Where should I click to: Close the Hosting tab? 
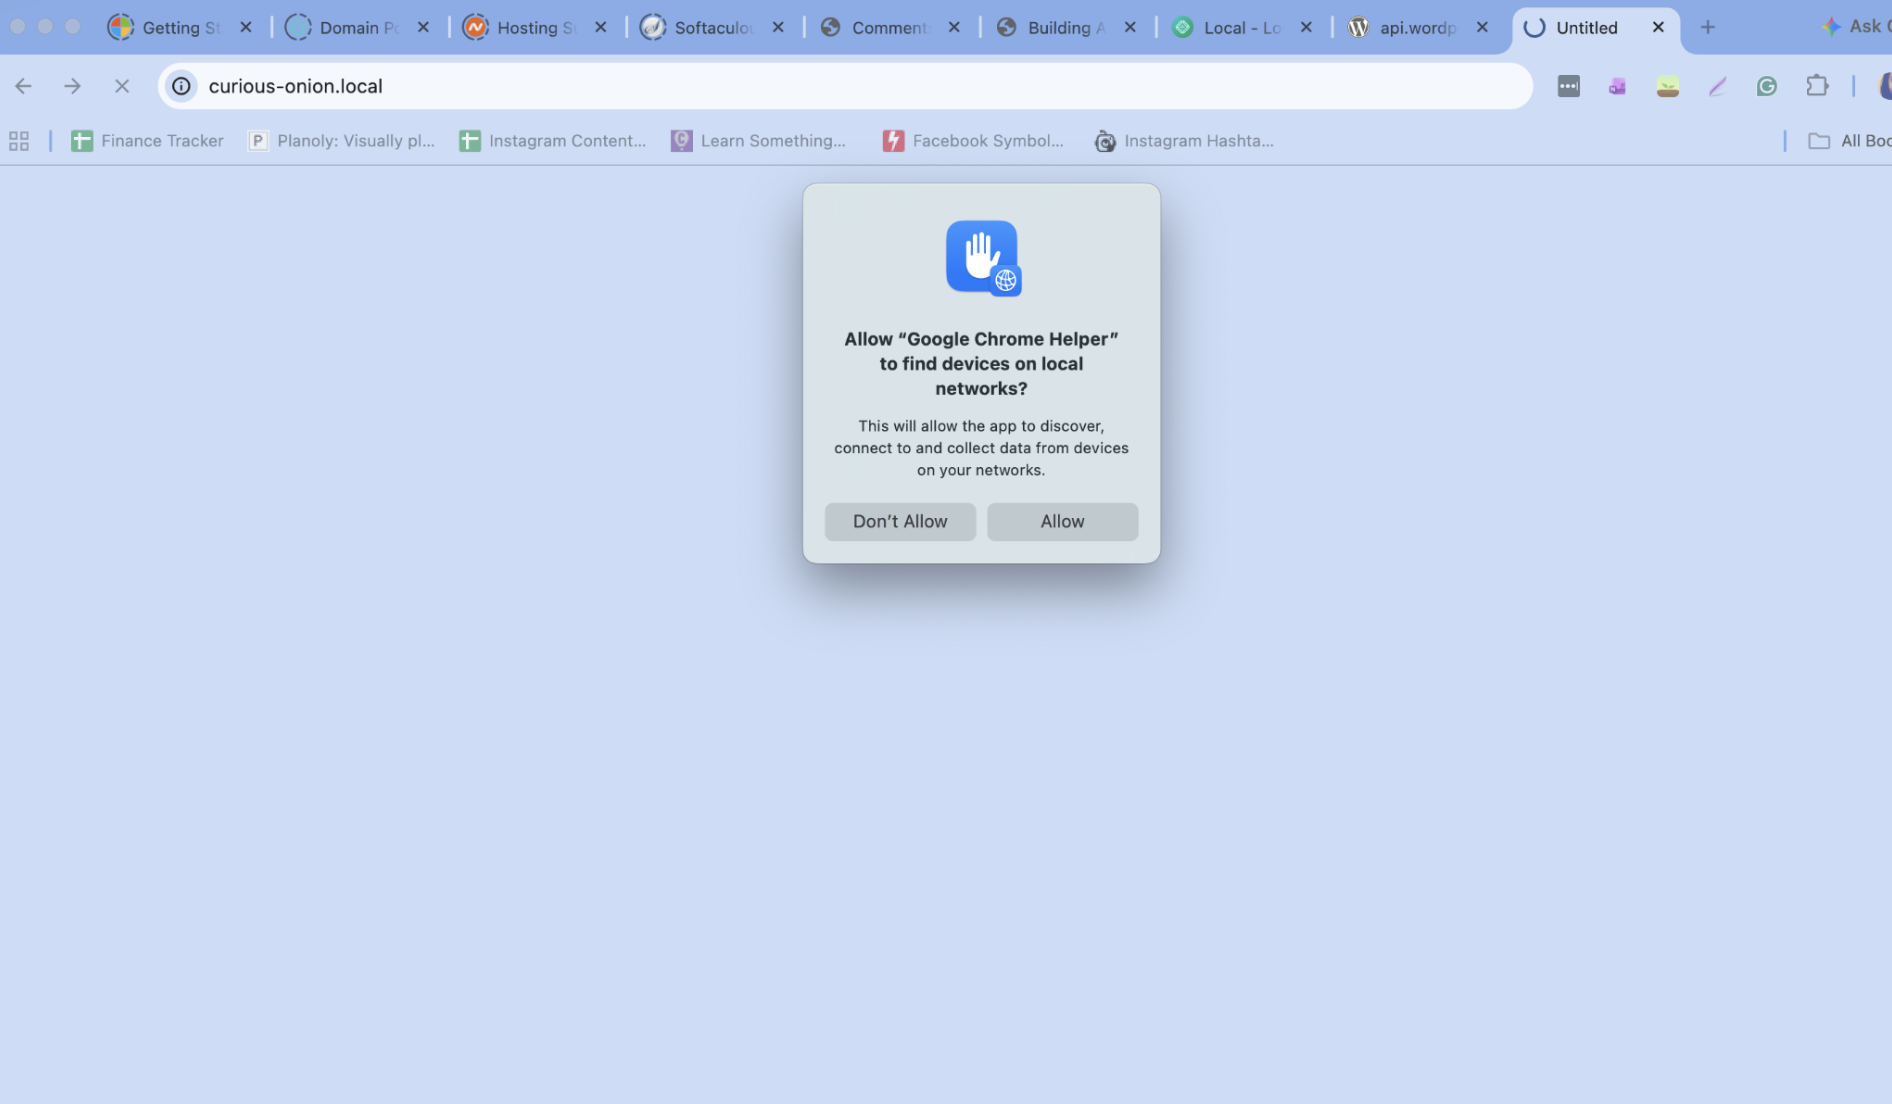coord(601,28)
